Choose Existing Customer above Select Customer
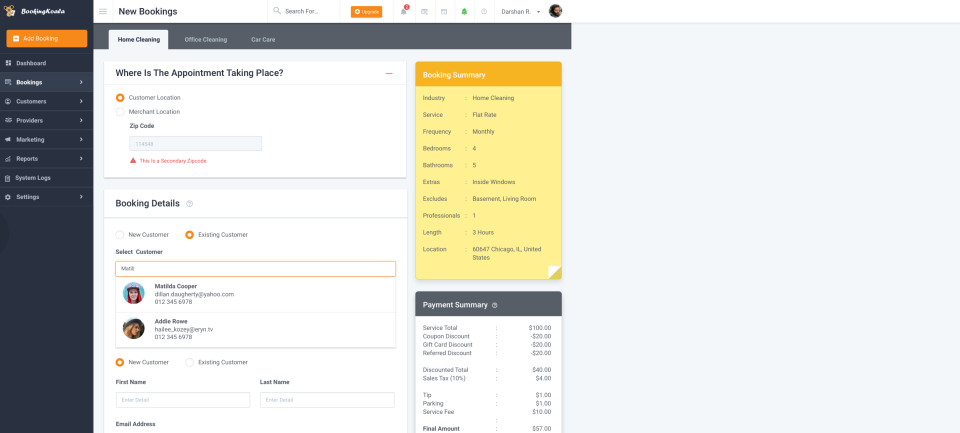 pyautogui.click(x=190, y=235)
